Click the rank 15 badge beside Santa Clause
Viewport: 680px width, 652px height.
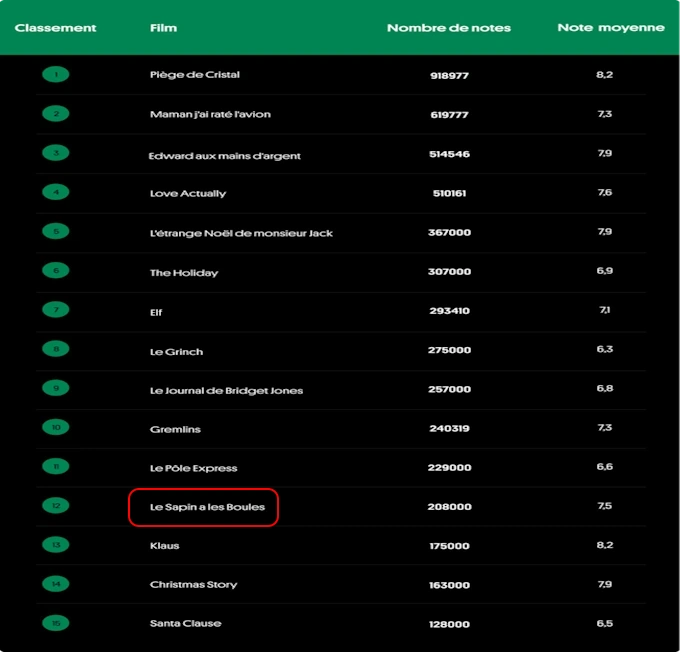point(56,623)
